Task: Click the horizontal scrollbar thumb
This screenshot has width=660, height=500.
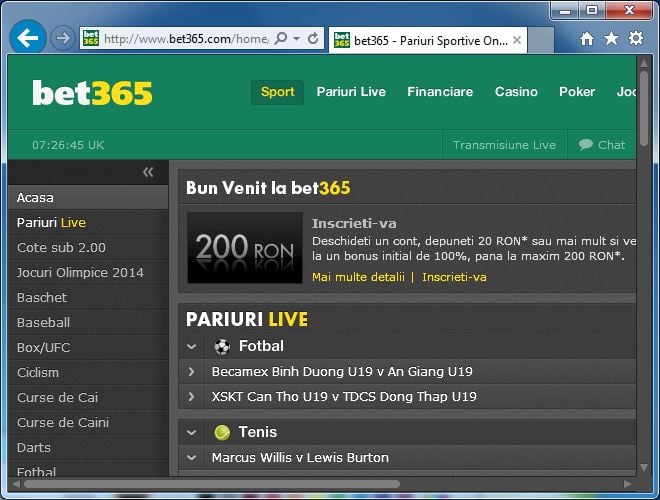Action: pos(212,484)
